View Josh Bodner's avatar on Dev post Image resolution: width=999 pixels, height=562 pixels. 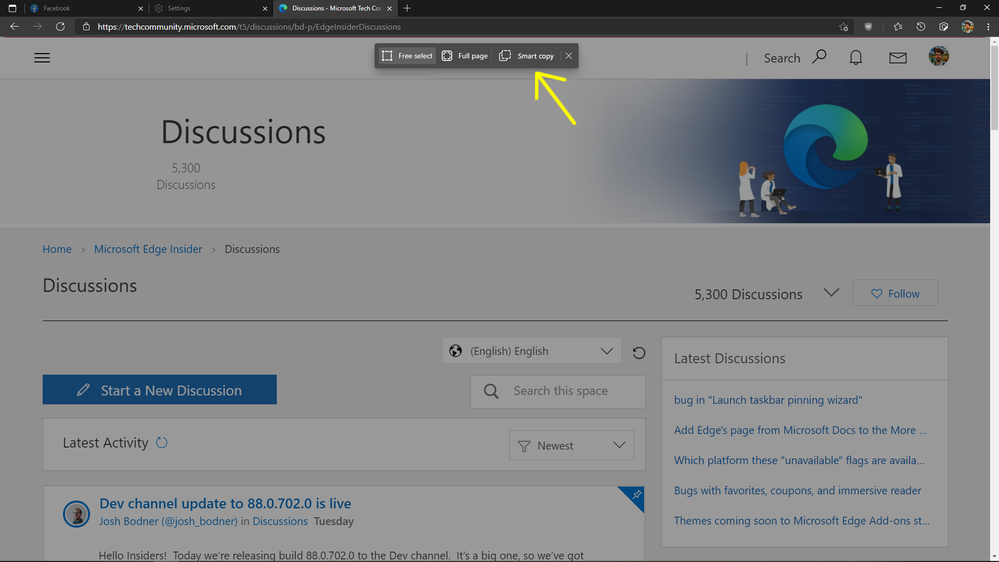pos(76,514)
